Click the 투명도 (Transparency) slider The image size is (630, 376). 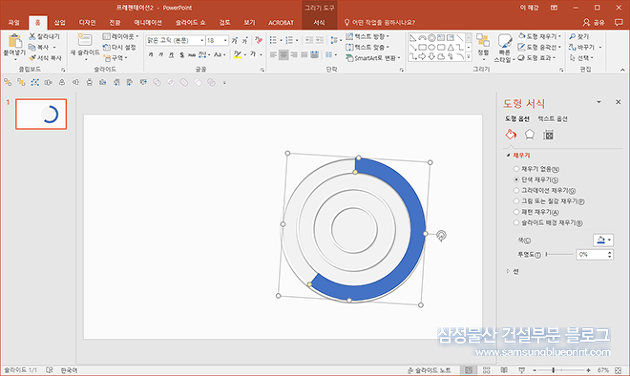[560, 254]
